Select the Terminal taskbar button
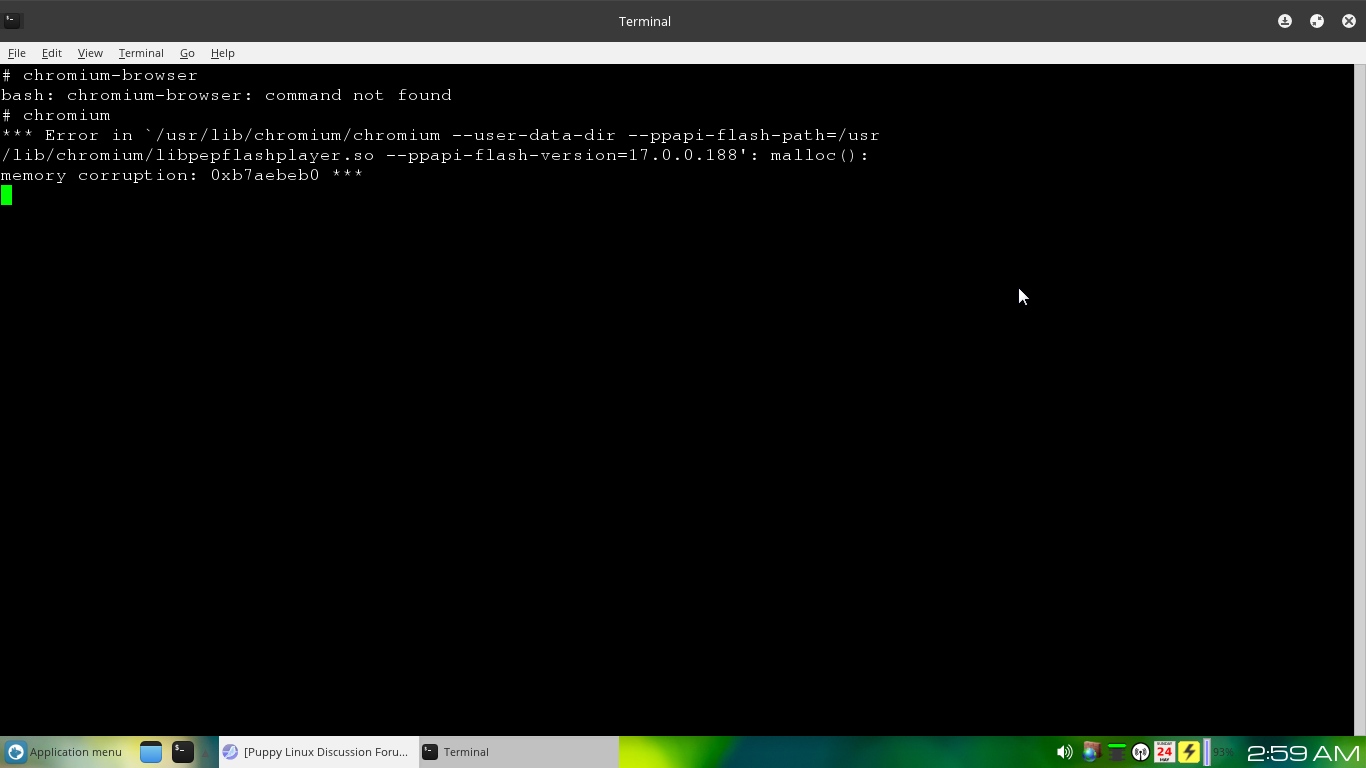 (518, 752)
